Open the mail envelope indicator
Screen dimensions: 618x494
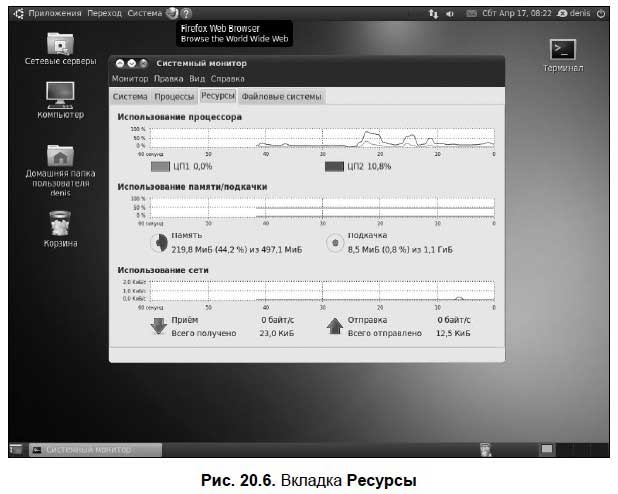pyautogui.click(x=471, y=14)
